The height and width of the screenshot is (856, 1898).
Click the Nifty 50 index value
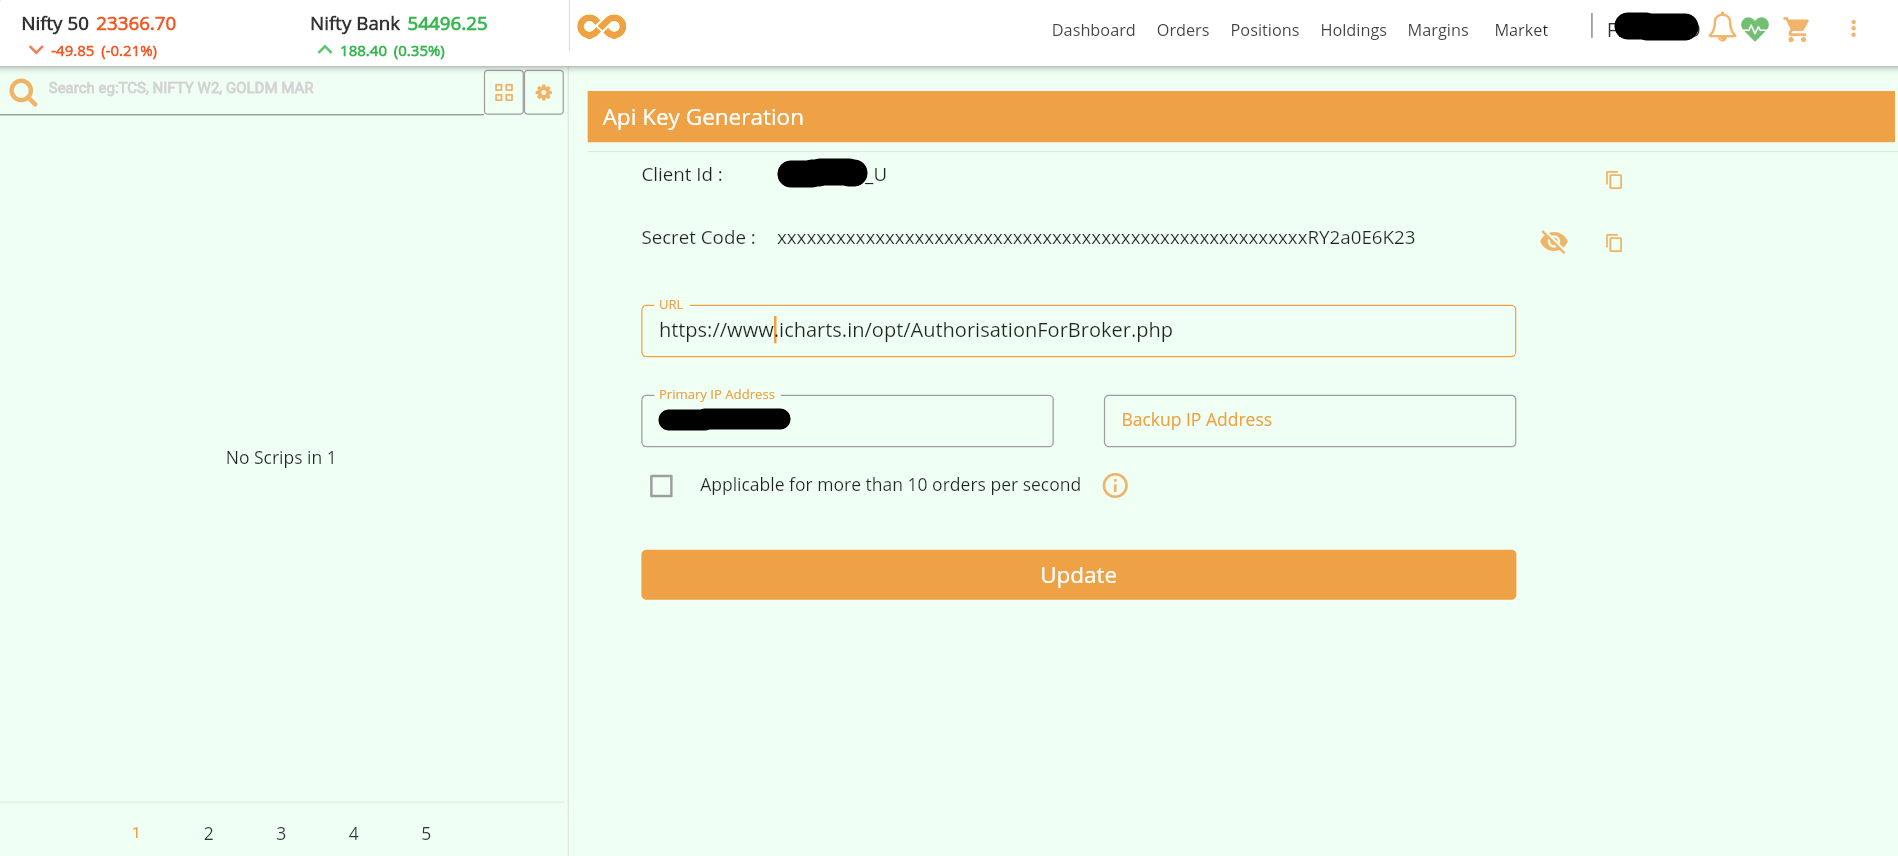tap(136, 23)
